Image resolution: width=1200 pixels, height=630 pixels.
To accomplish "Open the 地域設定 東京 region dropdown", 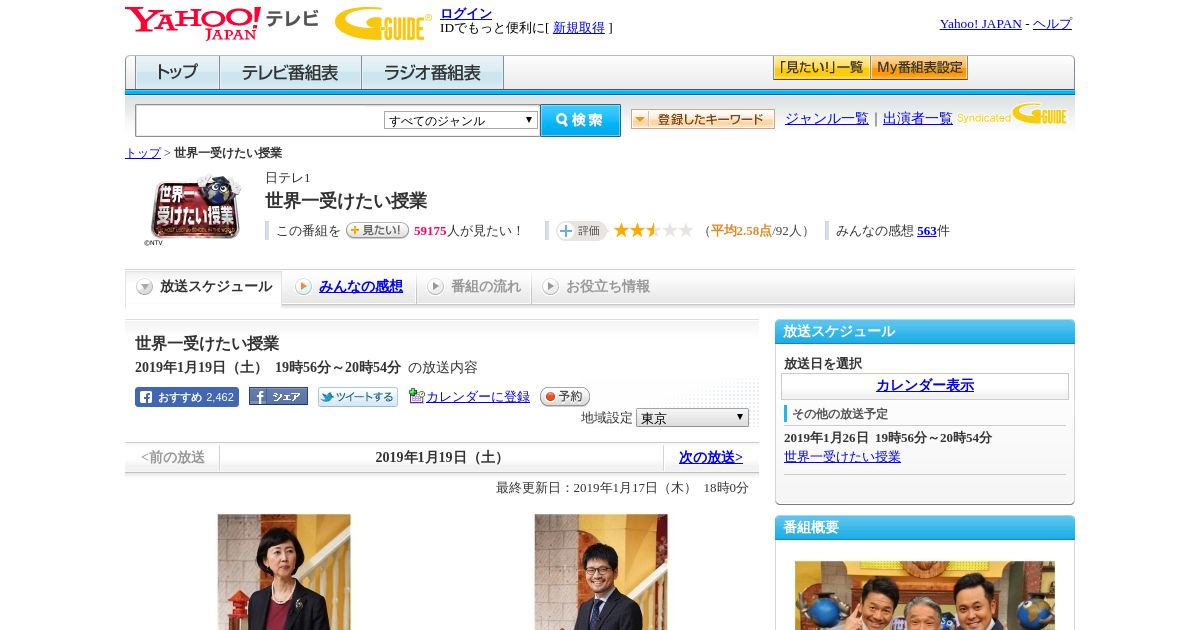I will (692, 418).
